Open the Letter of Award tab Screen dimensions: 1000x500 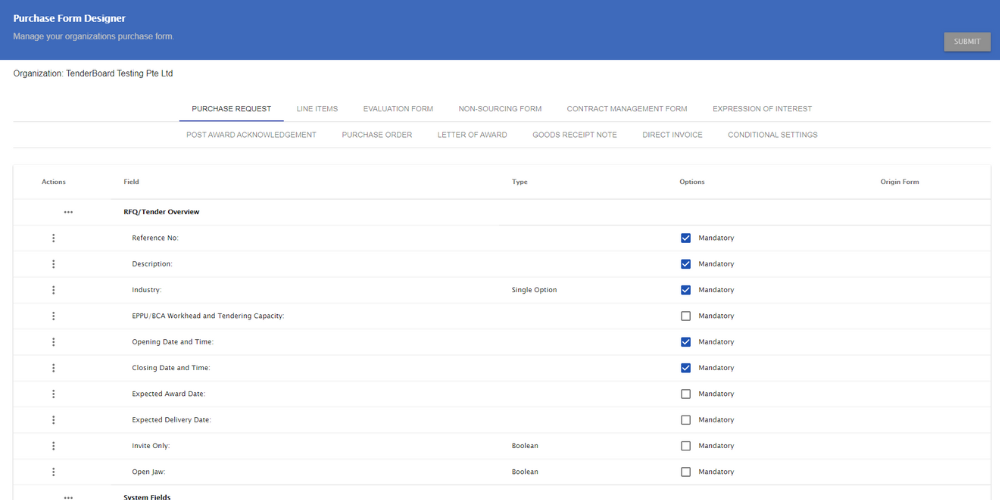pyautogui.click(x=472, y=135)
